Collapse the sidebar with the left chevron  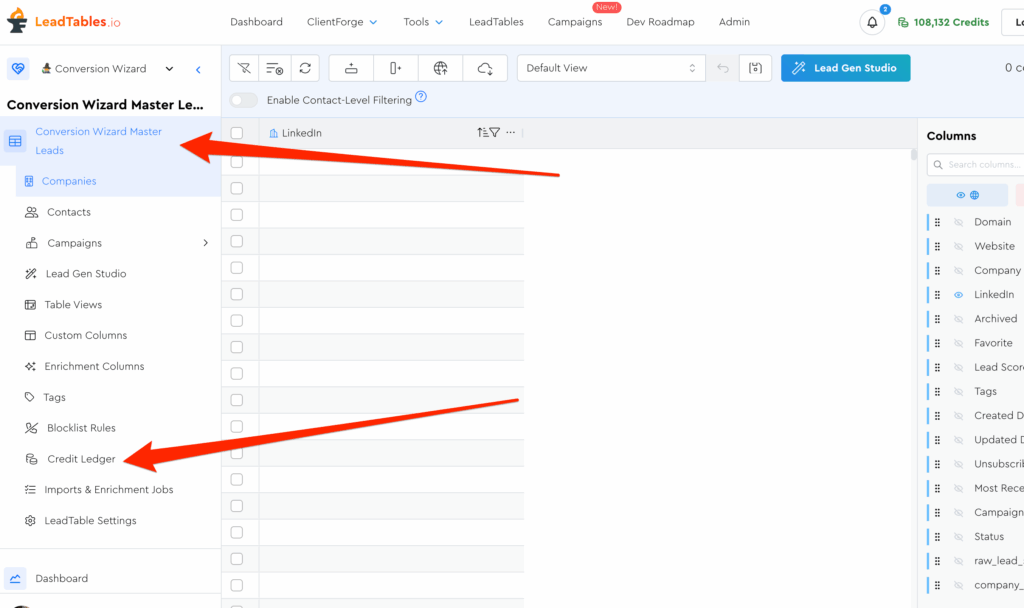coord(198,69)
